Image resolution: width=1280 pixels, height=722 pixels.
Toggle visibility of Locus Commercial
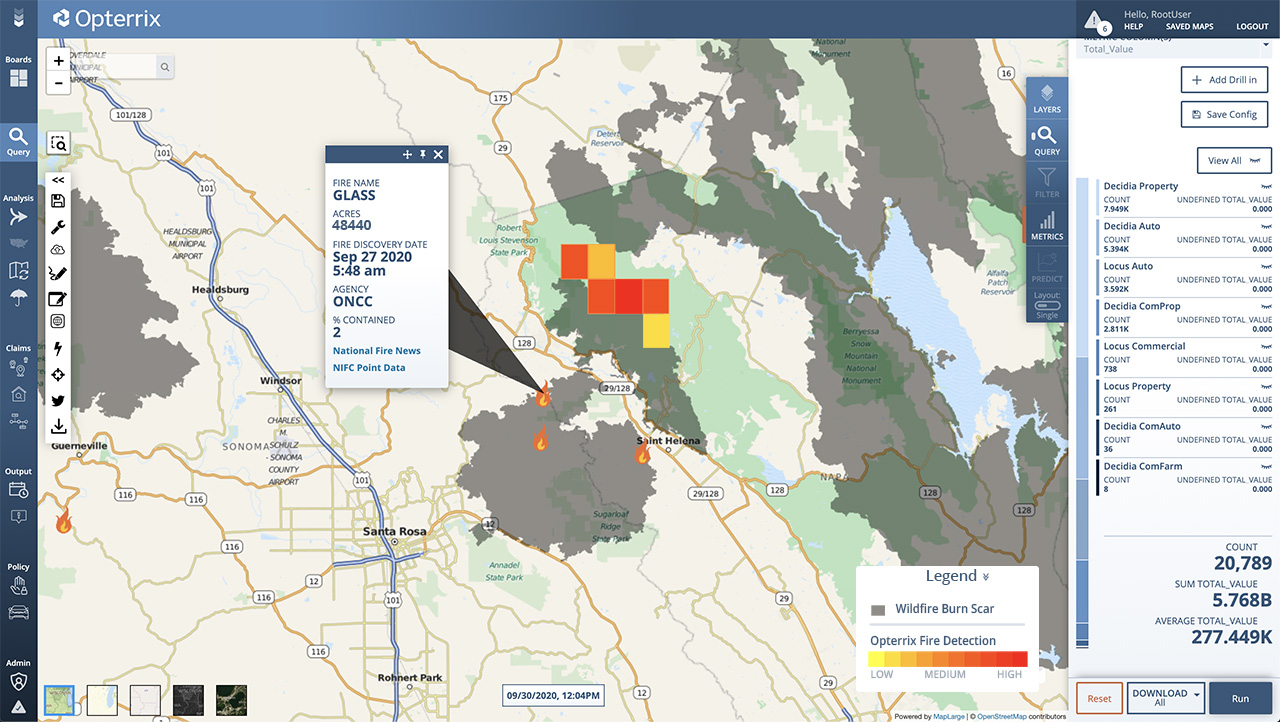coord(1266,346)
